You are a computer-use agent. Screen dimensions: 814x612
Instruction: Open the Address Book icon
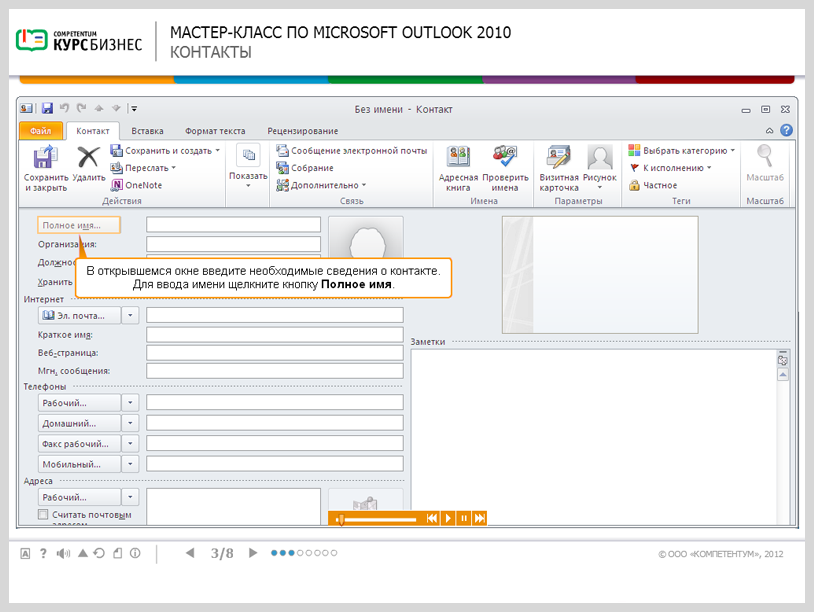[458, 157]
